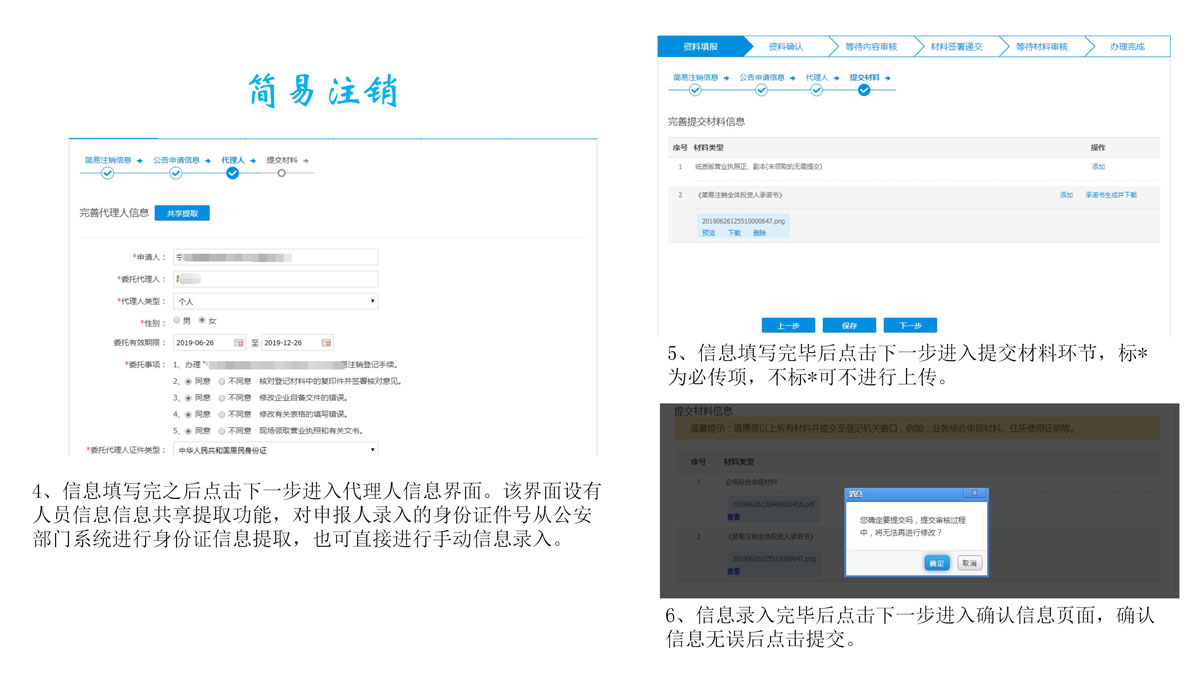The height and width of the screenshot is (676, 1201).
Task: Expand the 代理人类型 dropdown showing 个人
Action: pos(275,301)
